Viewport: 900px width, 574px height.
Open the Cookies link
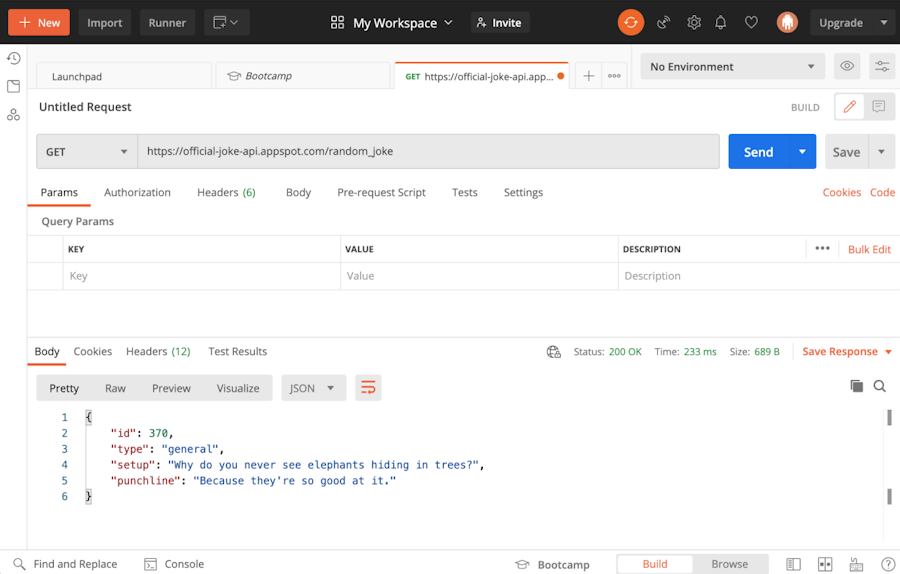point(841,192)
